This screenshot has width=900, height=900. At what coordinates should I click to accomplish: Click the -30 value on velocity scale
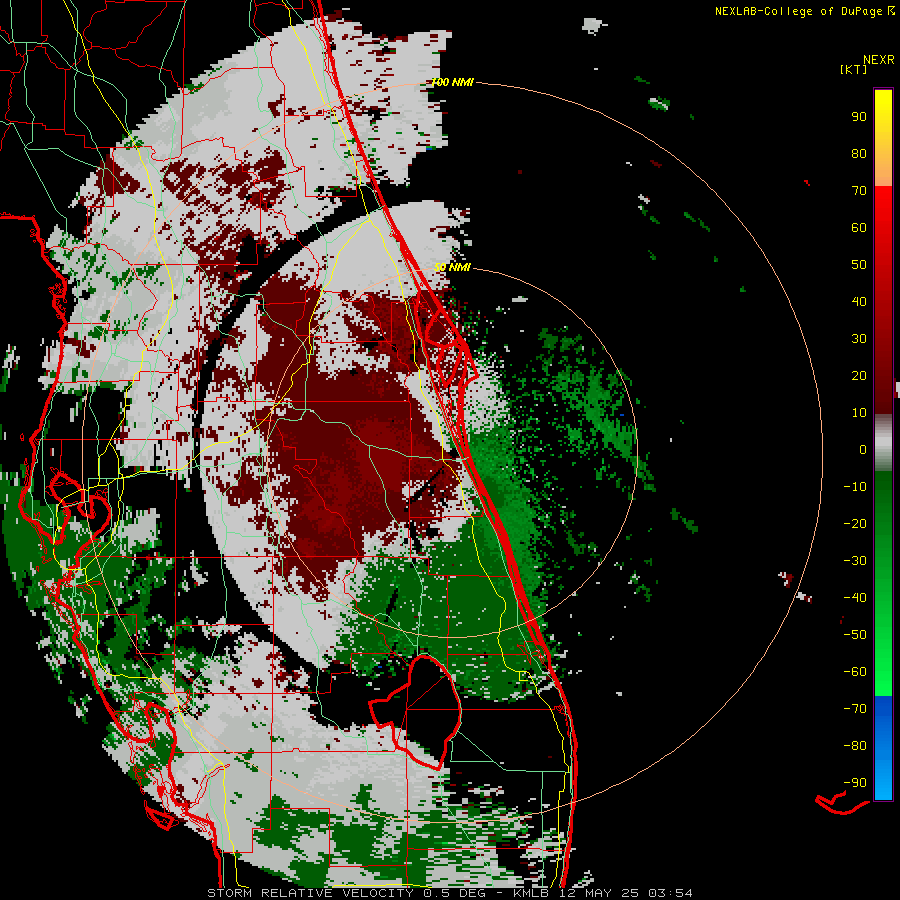(x=855, y=561)
